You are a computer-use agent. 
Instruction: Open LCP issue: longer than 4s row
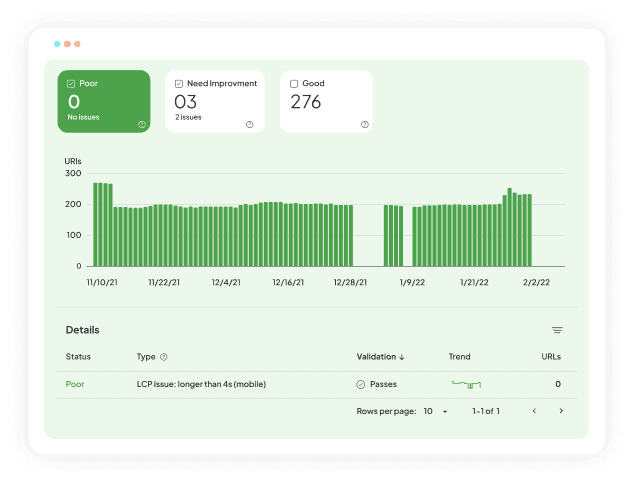pos(201,384)
